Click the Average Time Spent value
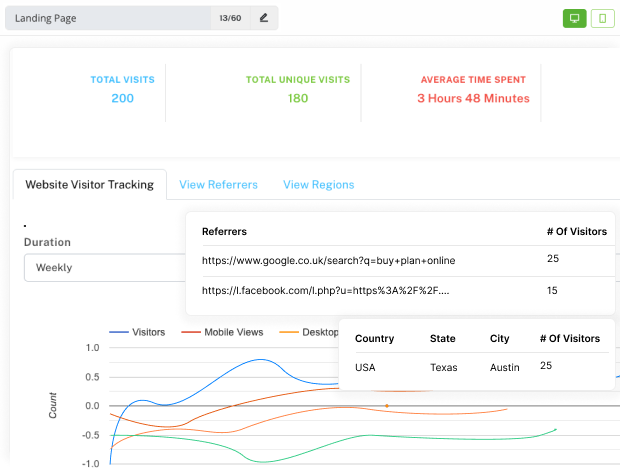This screenshot has height=470, width=620. 473,98
